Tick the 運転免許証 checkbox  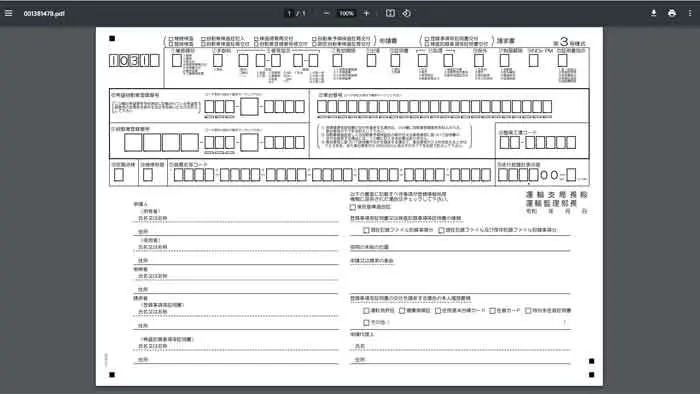(x=366, y=311)
